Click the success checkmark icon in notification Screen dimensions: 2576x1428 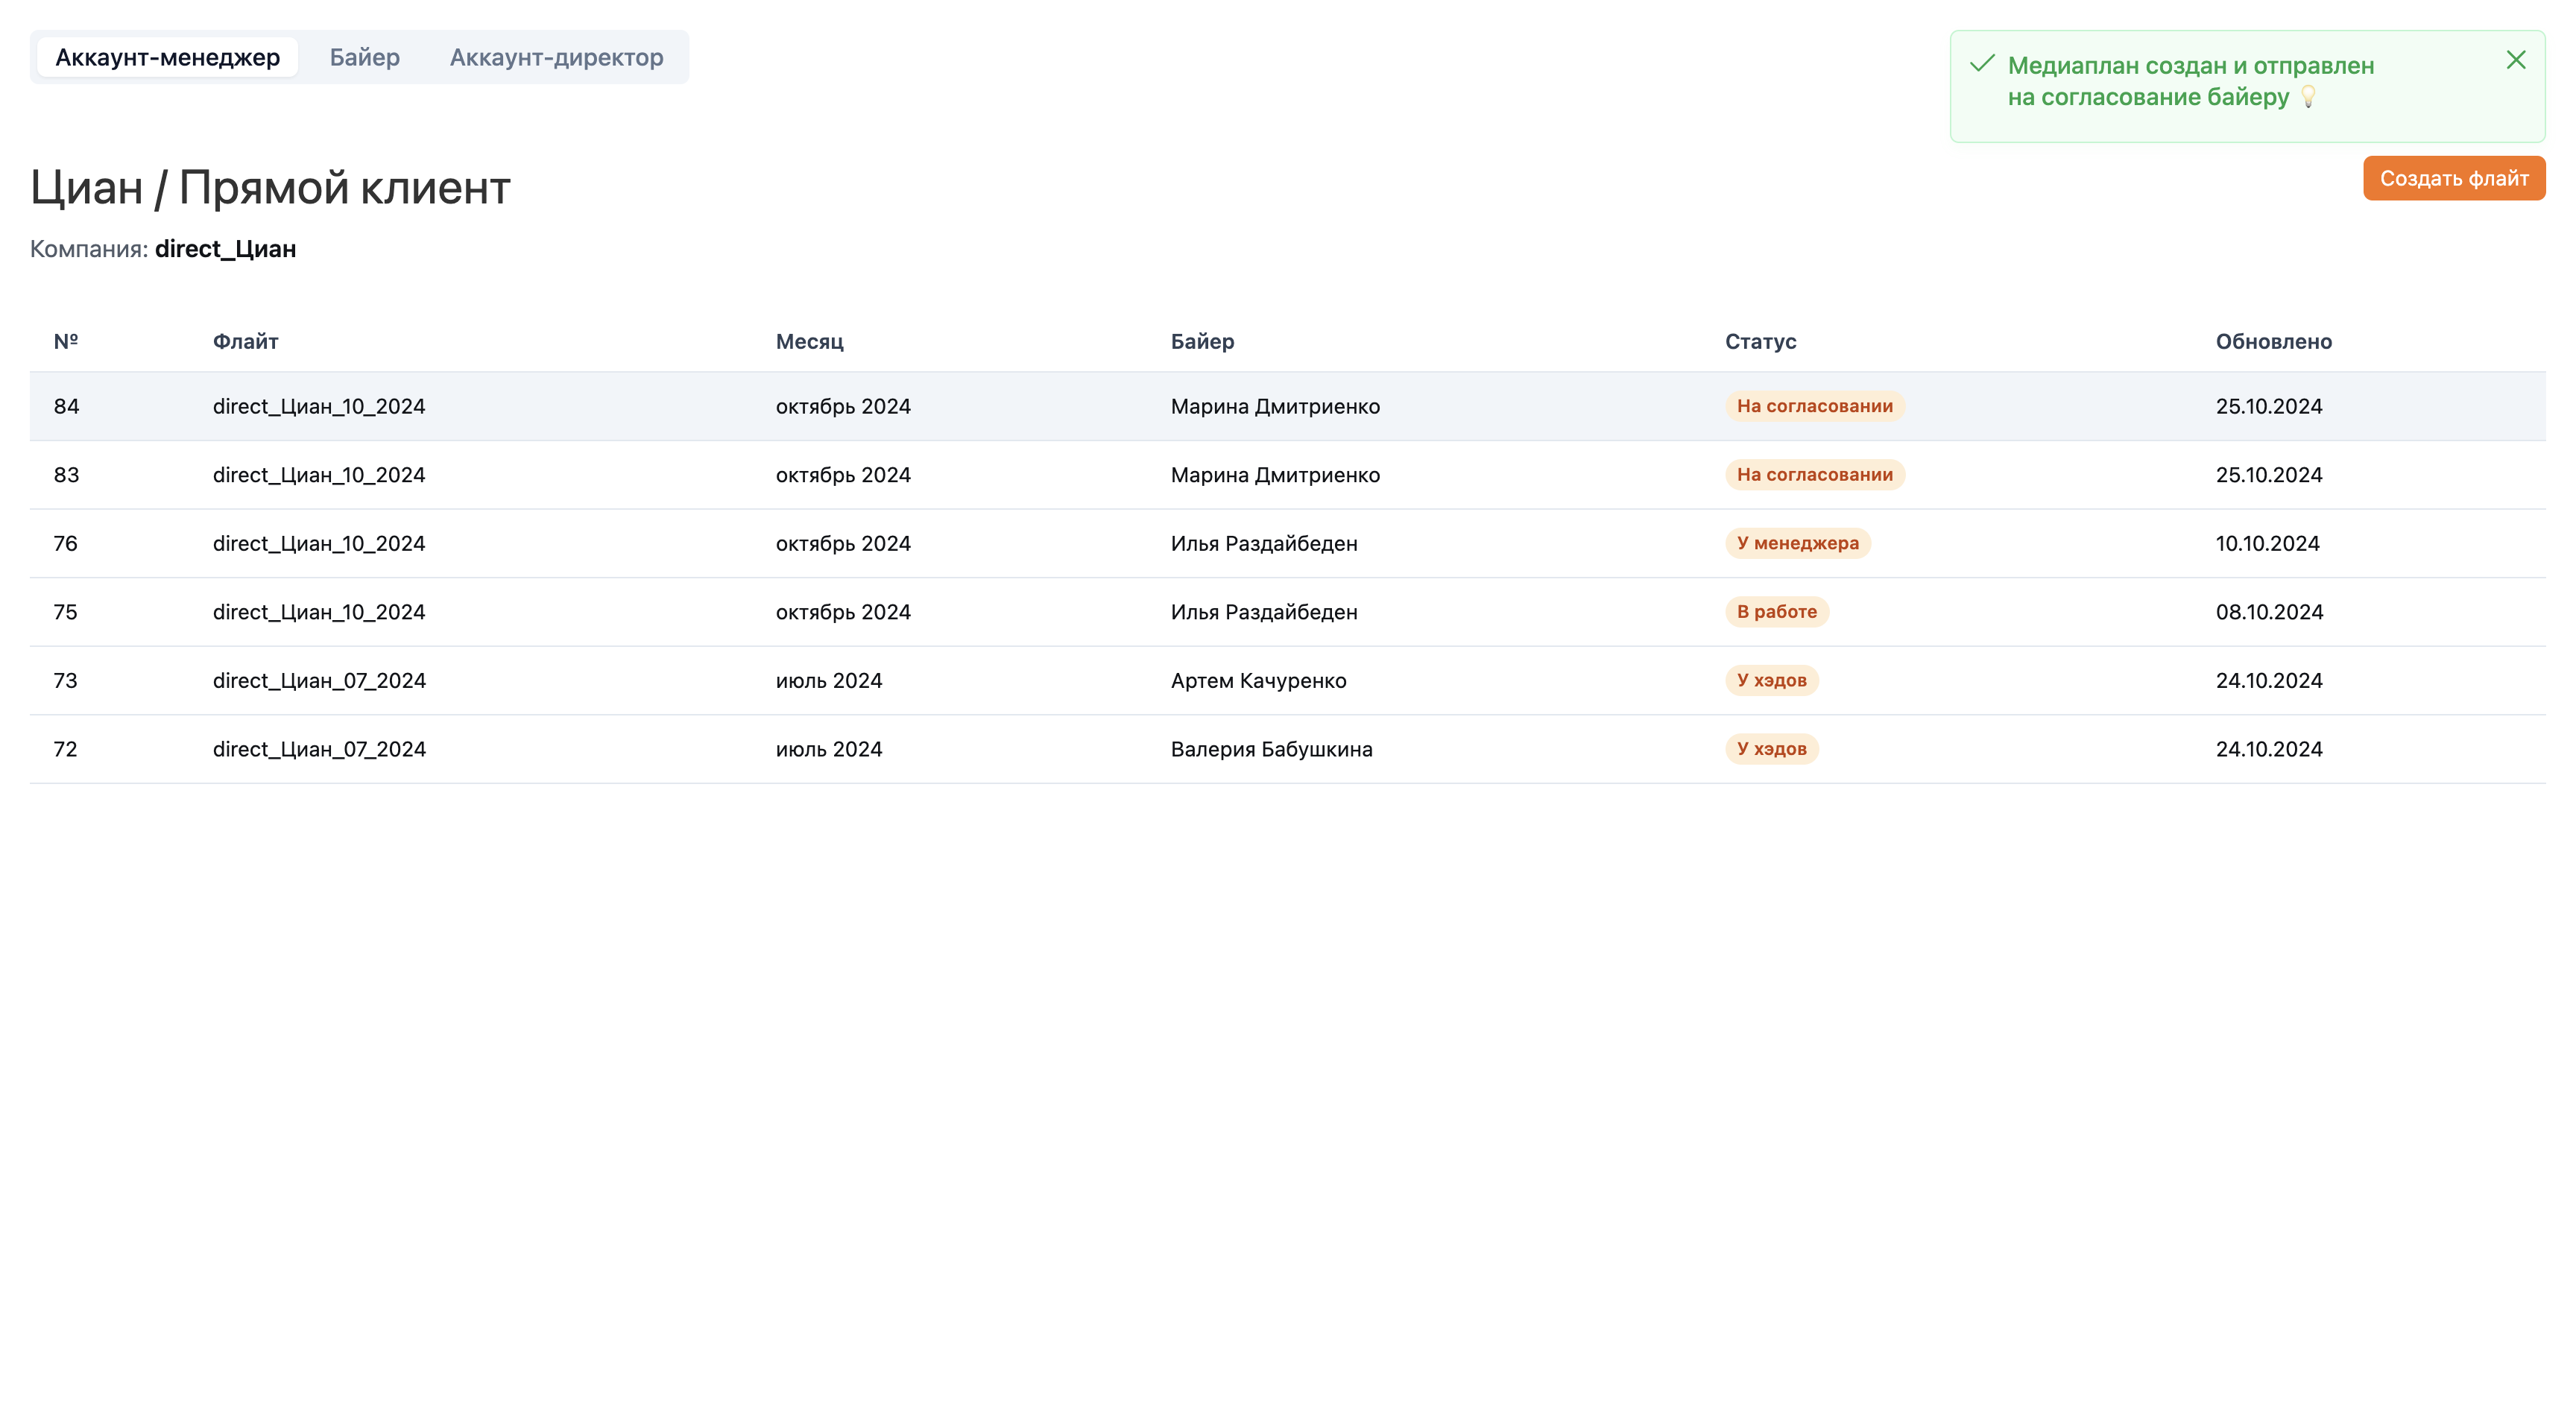tap(1982, 64)
